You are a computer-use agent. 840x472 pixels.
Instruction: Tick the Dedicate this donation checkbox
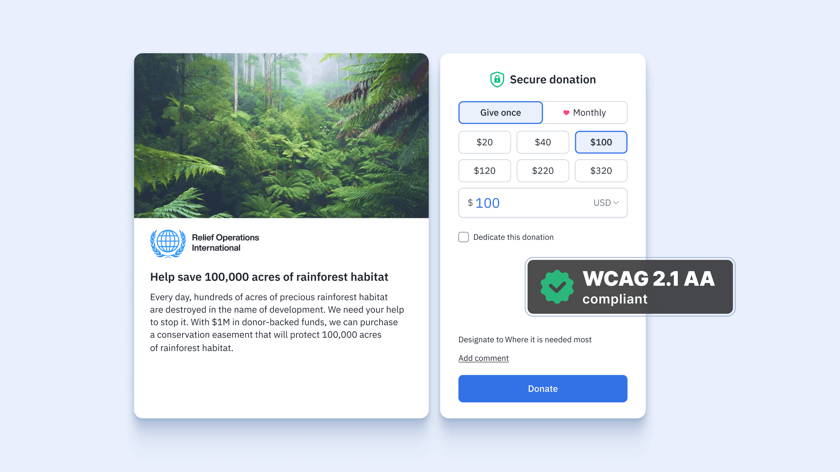[x=463, y=237]
